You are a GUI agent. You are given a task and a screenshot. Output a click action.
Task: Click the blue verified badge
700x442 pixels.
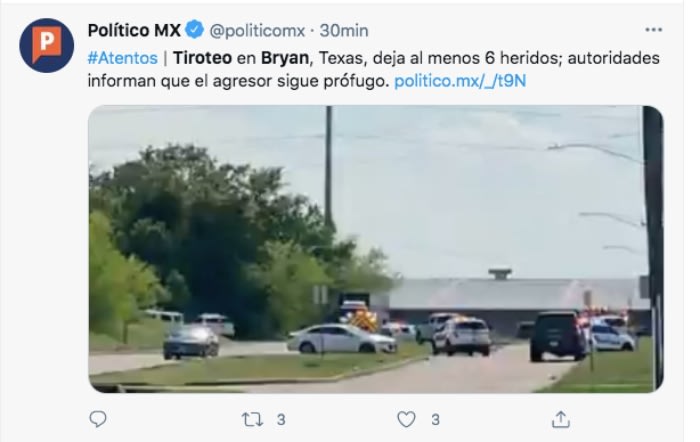tap(195, 30)
